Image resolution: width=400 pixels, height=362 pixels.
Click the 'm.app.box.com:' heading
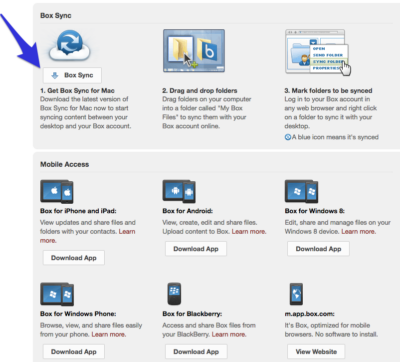point(310,314)
